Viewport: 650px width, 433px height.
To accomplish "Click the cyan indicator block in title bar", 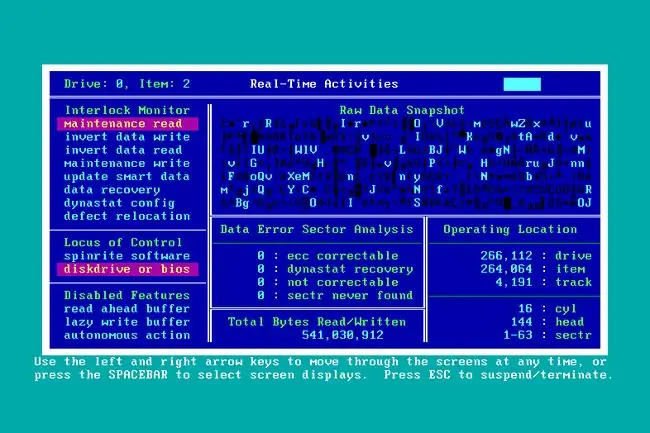I will tap(522, 84).
